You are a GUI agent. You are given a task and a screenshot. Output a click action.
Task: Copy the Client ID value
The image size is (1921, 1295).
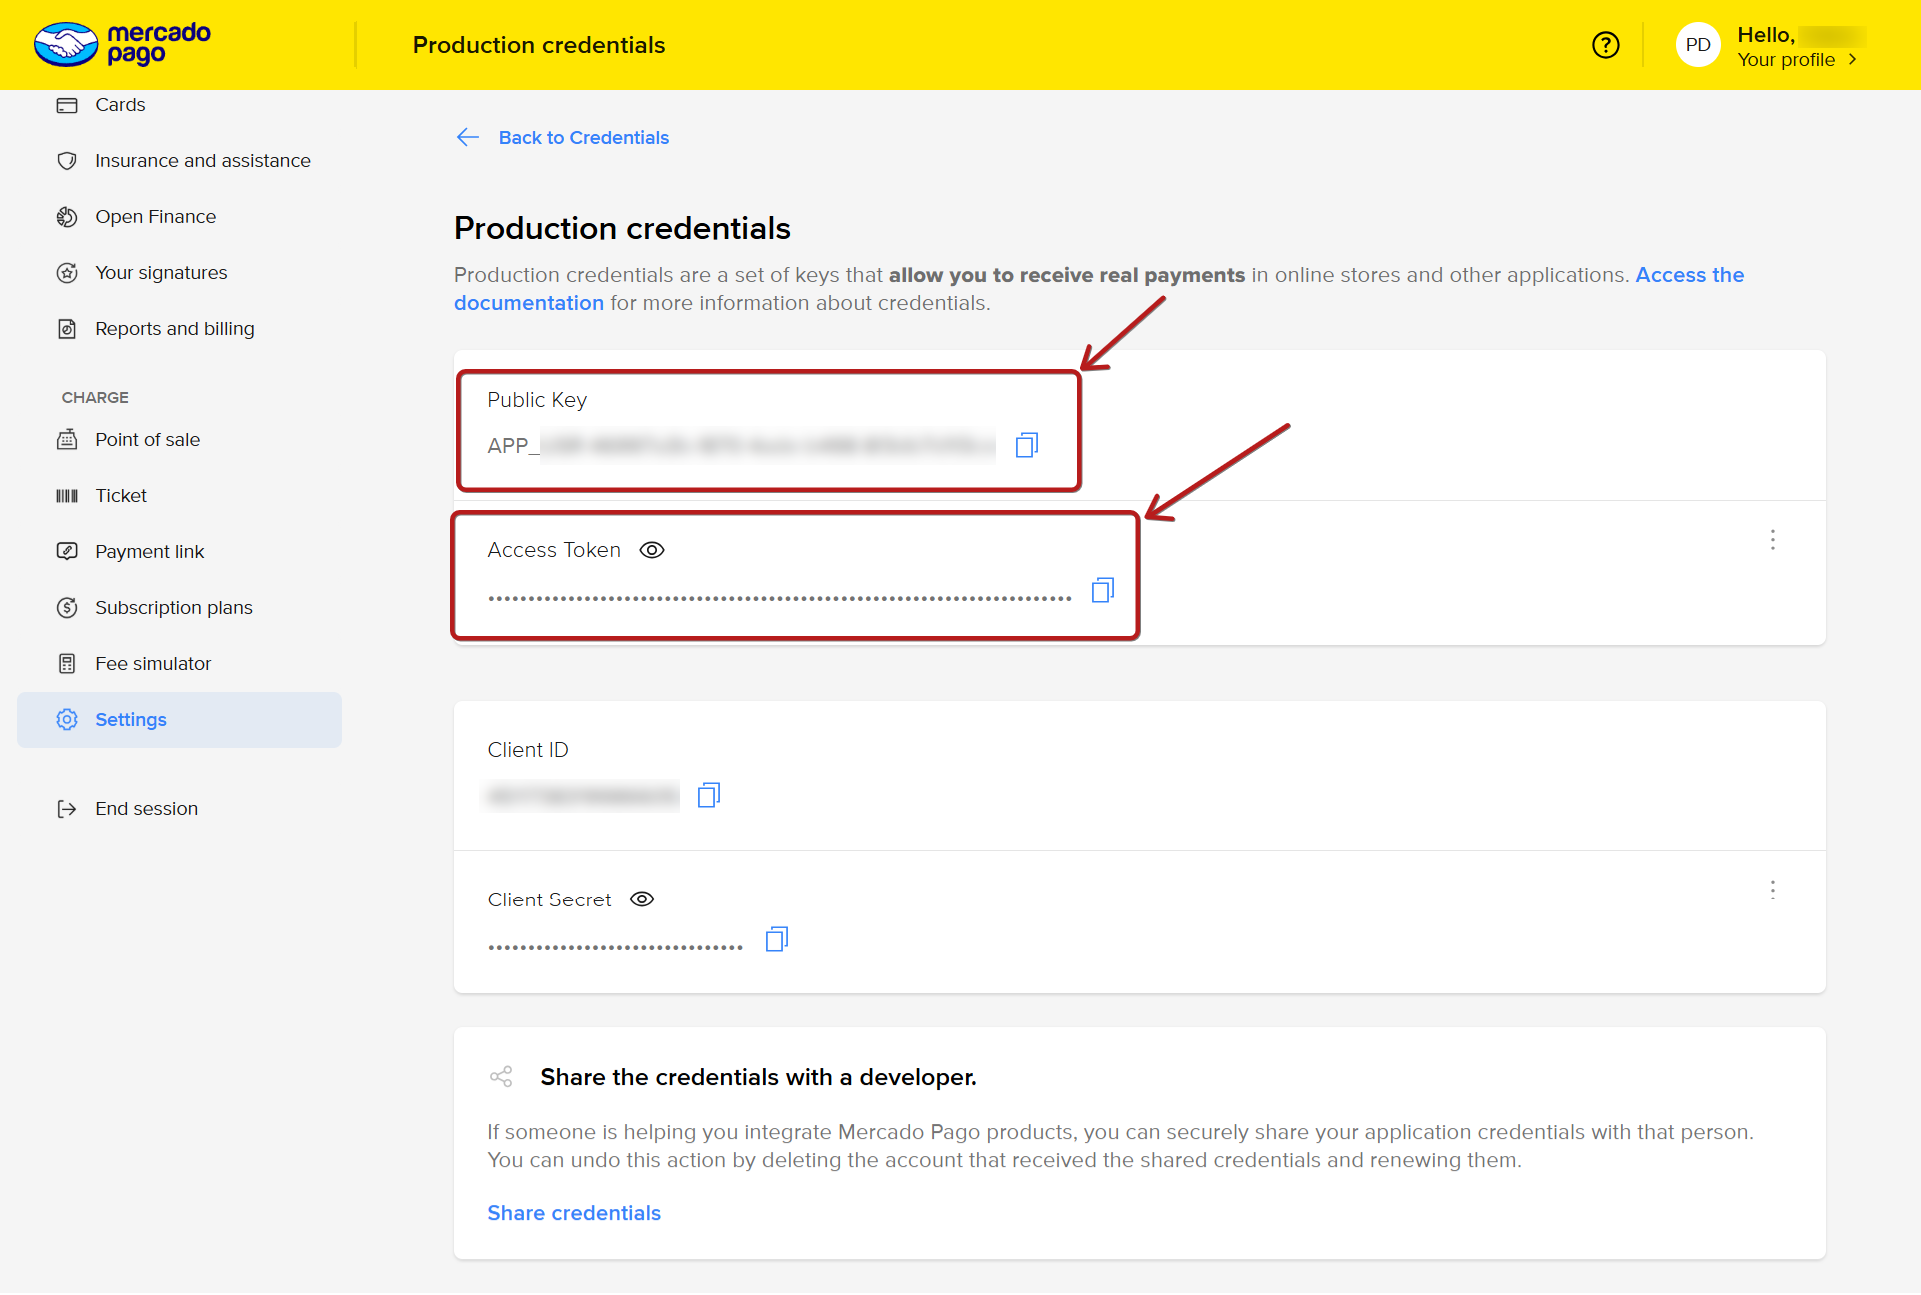[708, 795]
